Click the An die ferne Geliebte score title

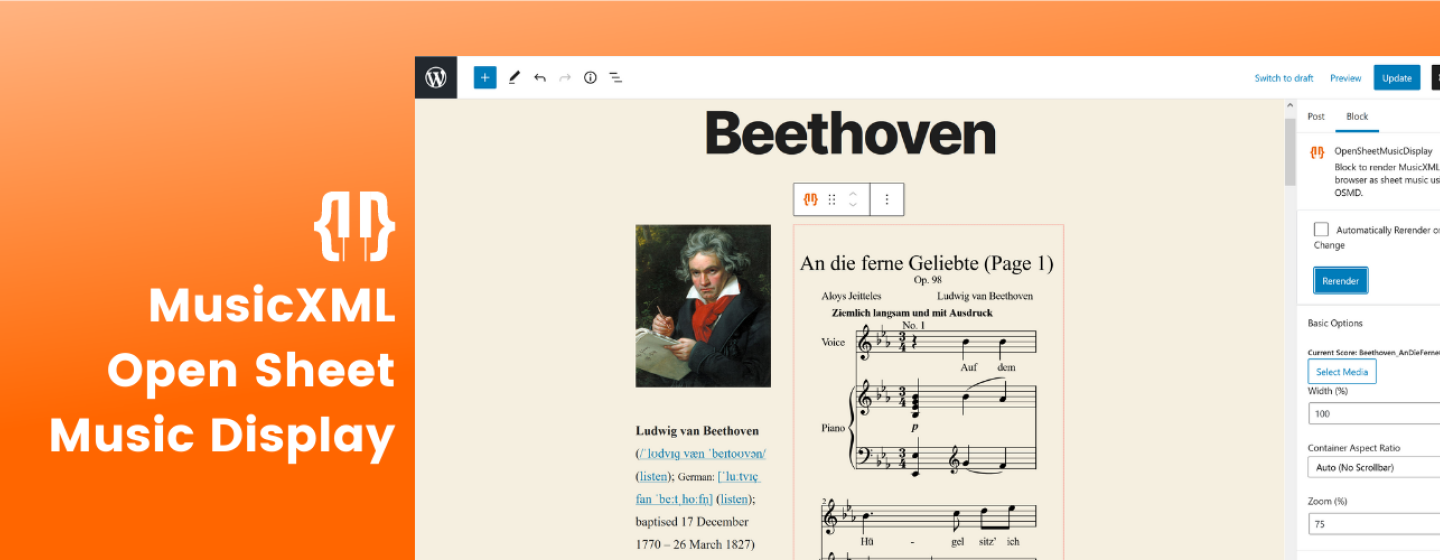927,263
